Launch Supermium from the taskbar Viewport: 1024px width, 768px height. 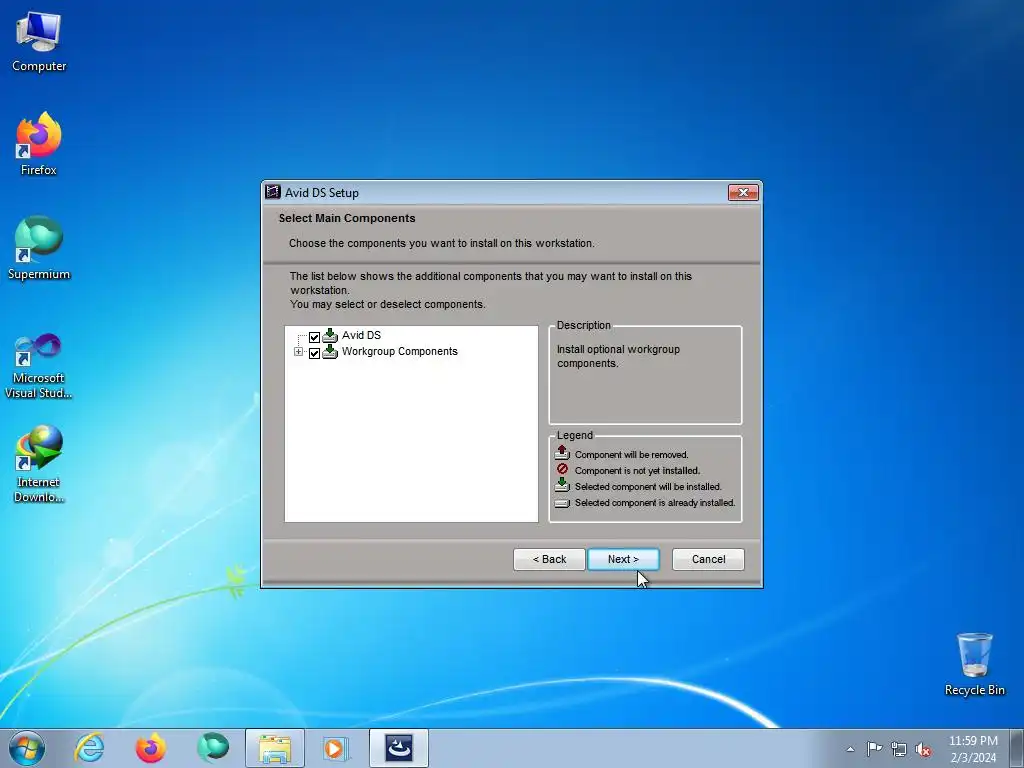coord(213,748)
